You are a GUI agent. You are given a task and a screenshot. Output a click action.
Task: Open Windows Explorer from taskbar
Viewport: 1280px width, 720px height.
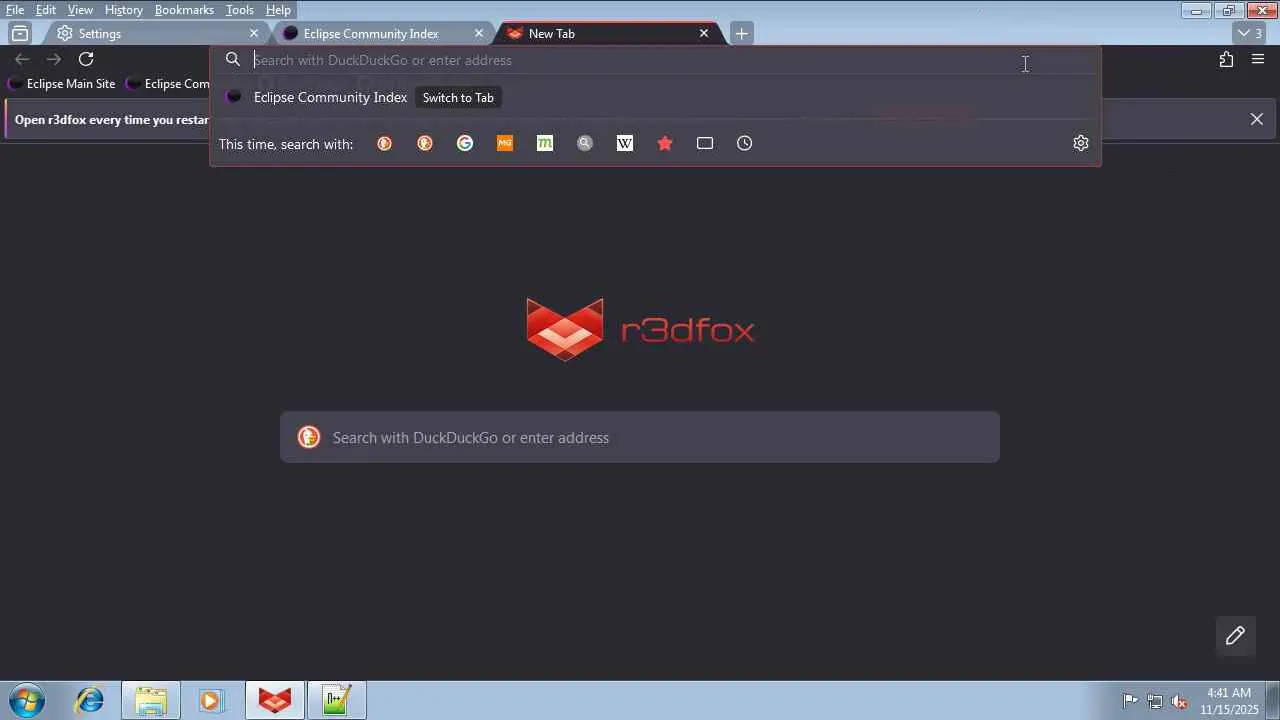[x=151, y=700]
